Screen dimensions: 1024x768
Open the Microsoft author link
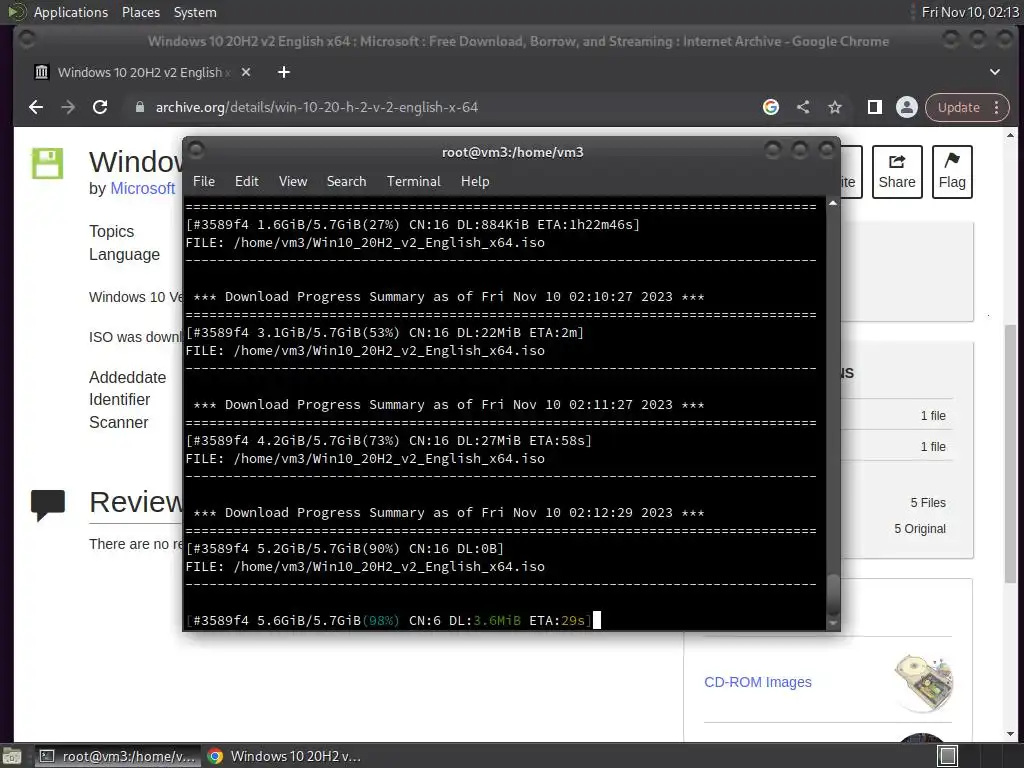tap(142, 188)
